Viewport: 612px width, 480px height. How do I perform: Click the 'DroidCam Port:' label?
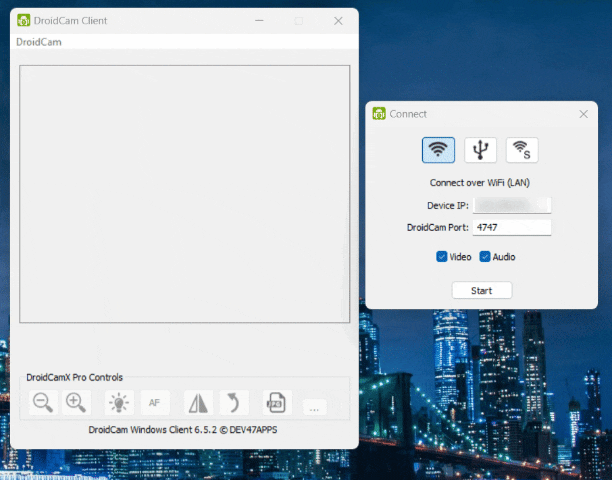pyautogui.click(x=438, y=228)
